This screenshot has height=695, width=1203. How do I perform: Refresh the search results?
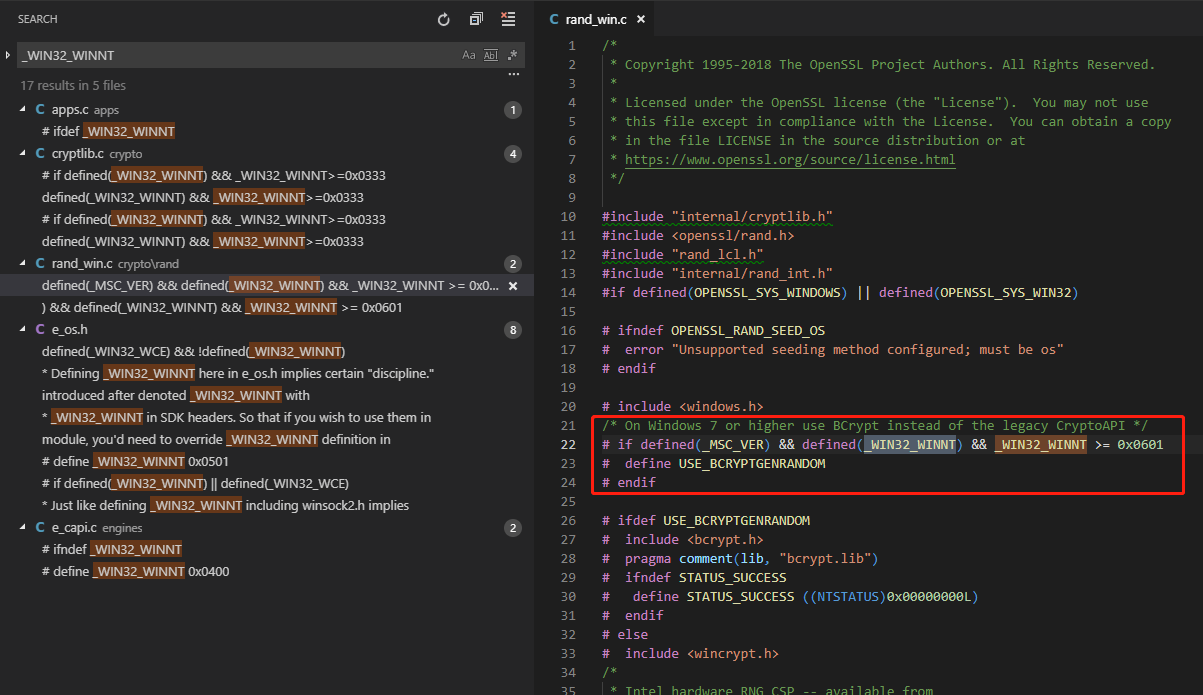444,19
